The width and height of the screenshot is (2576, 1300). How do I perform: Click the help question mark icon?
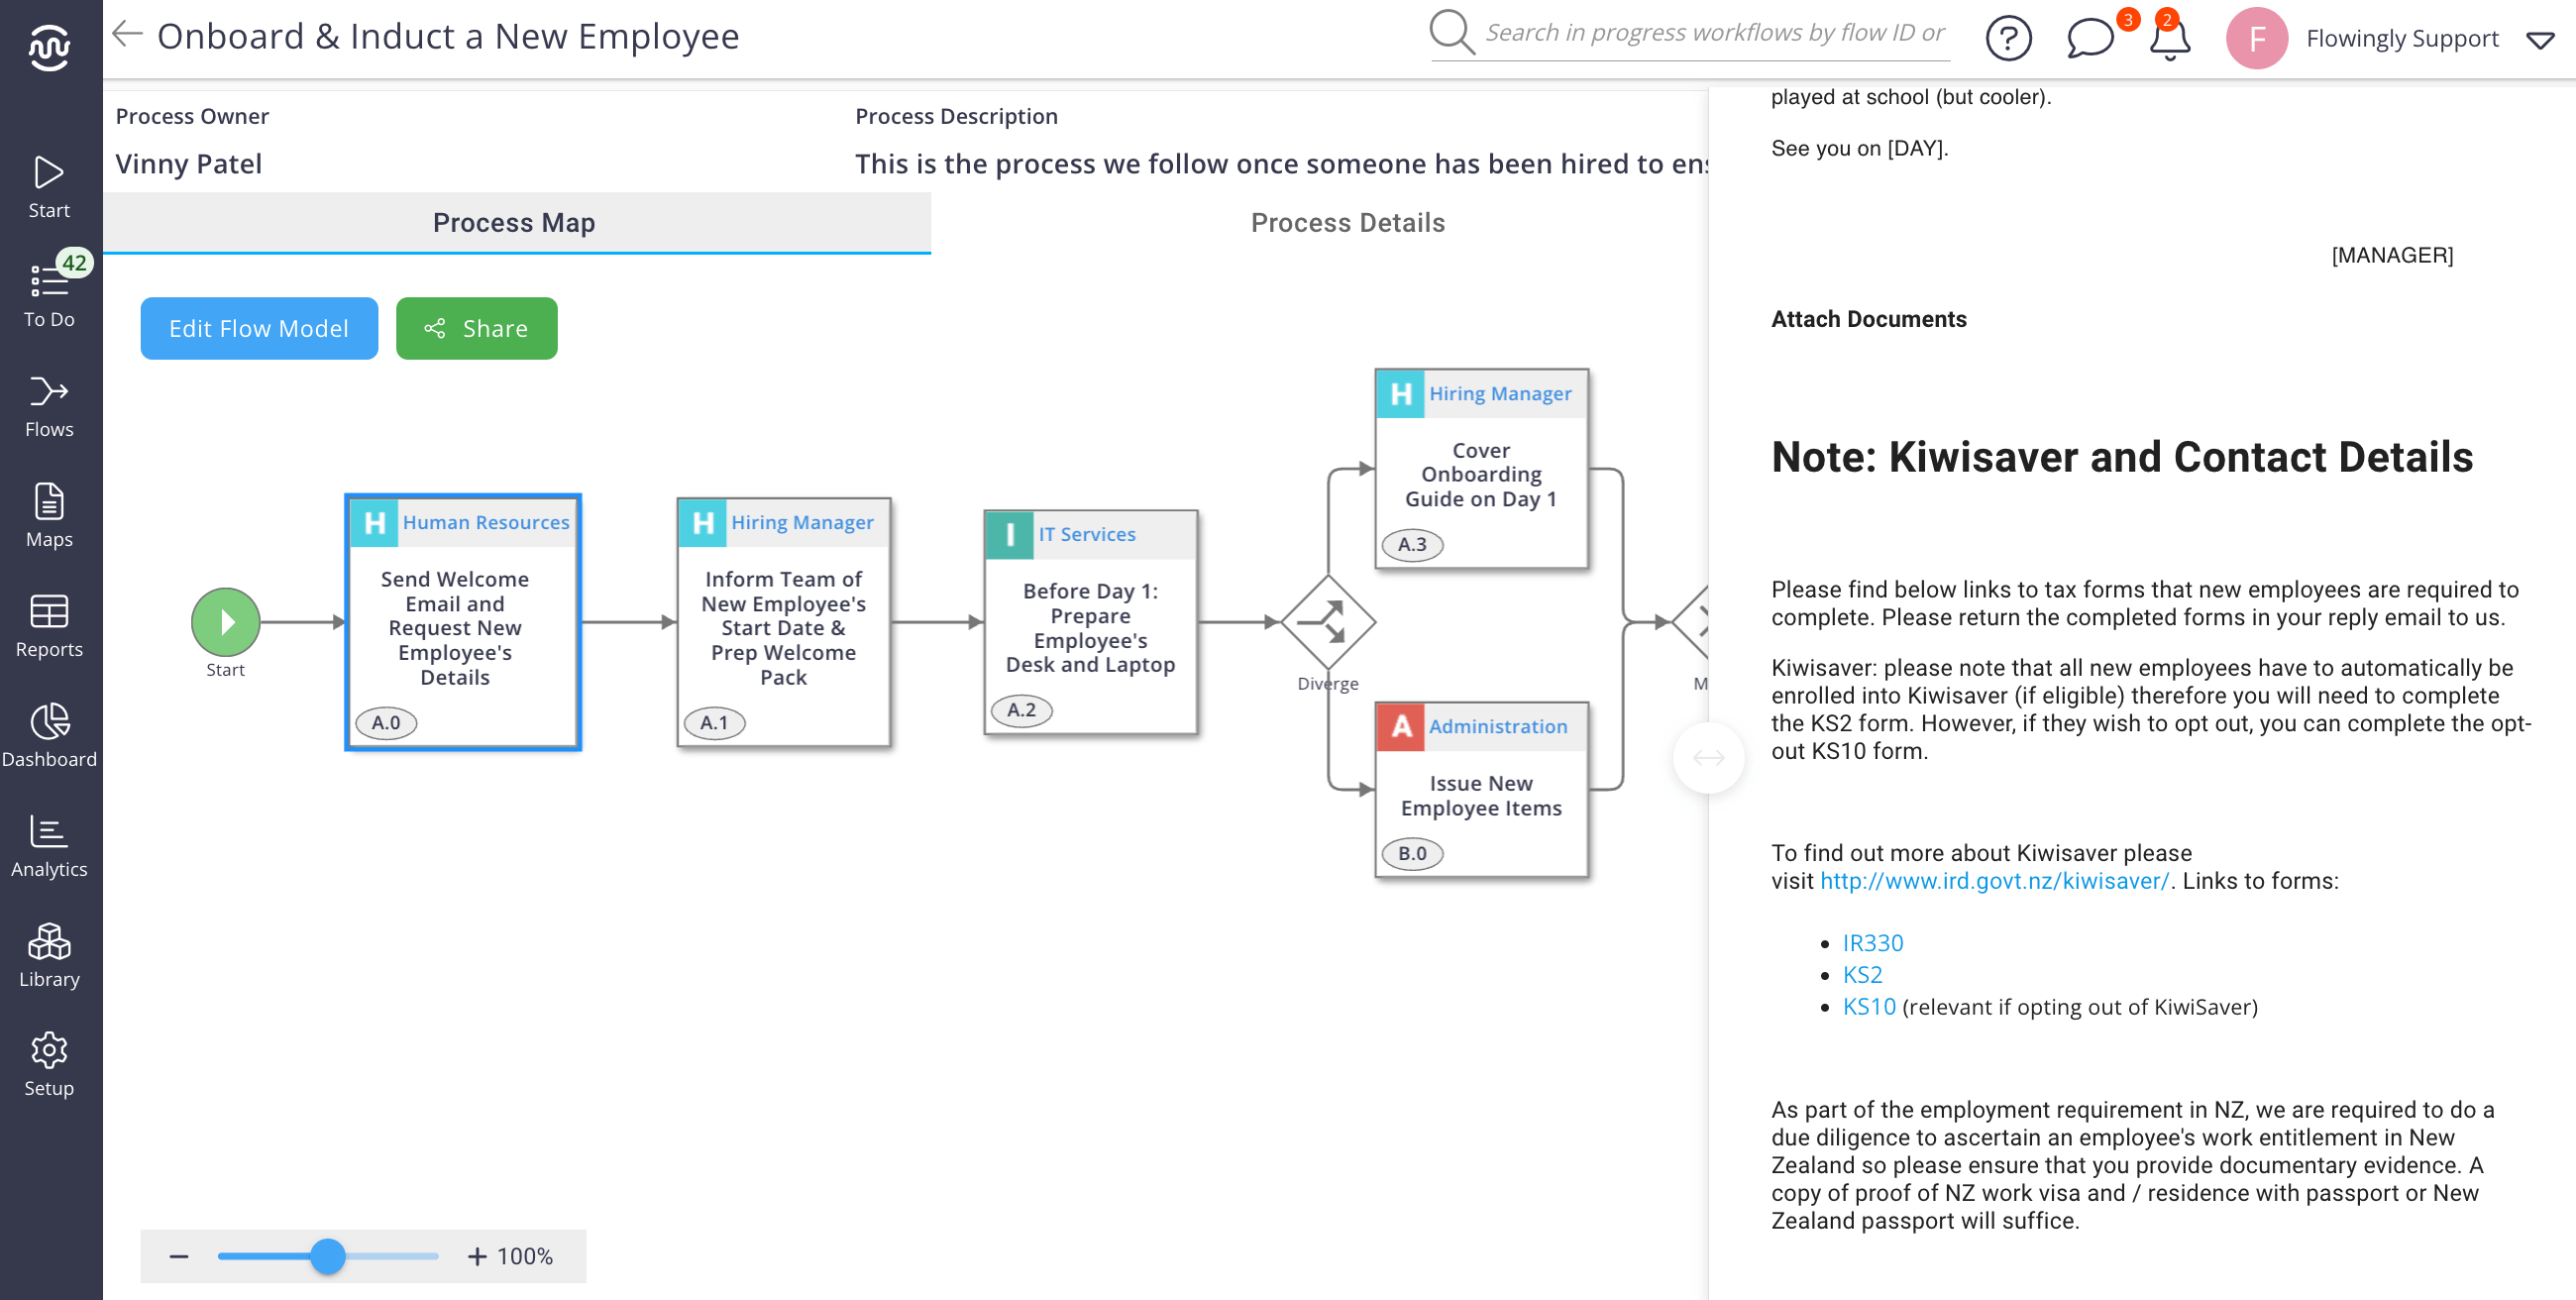(2007, 39)
